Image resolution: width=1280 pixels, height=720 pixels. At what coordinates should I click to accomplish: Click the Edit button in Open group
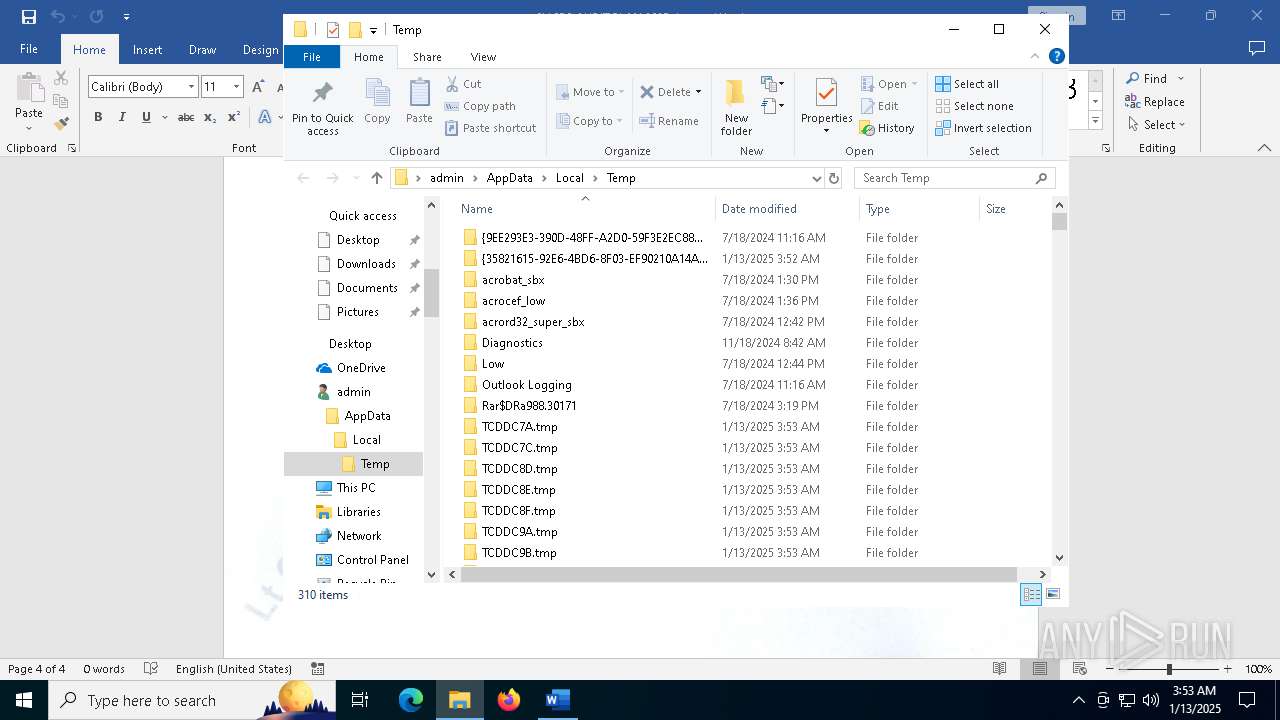click(x=879, y=106)
